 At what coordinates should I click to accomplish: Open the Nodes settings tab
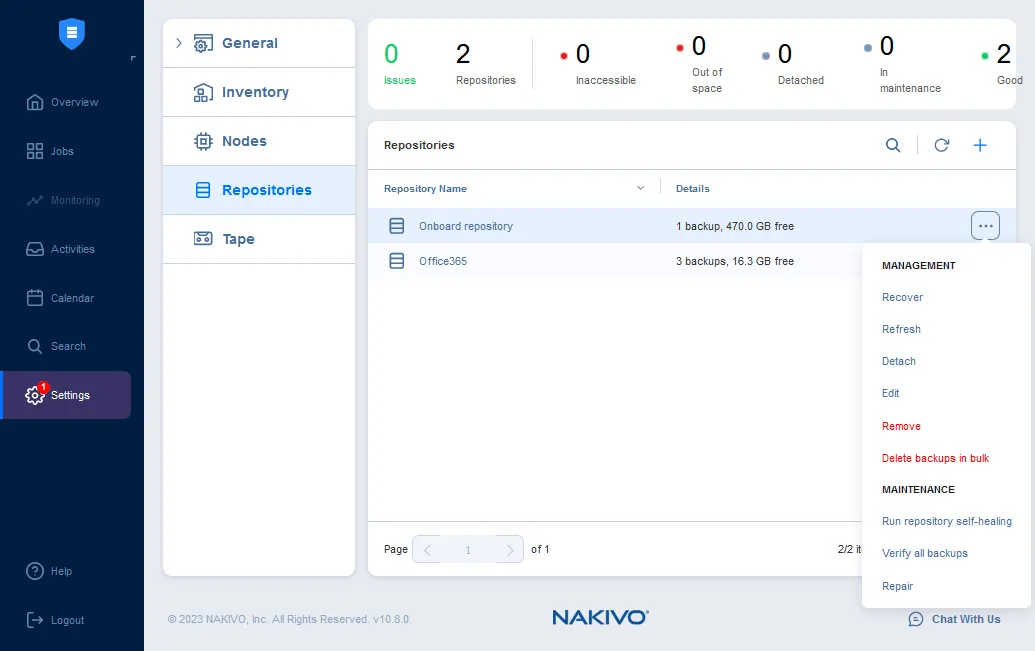(244, 141)
